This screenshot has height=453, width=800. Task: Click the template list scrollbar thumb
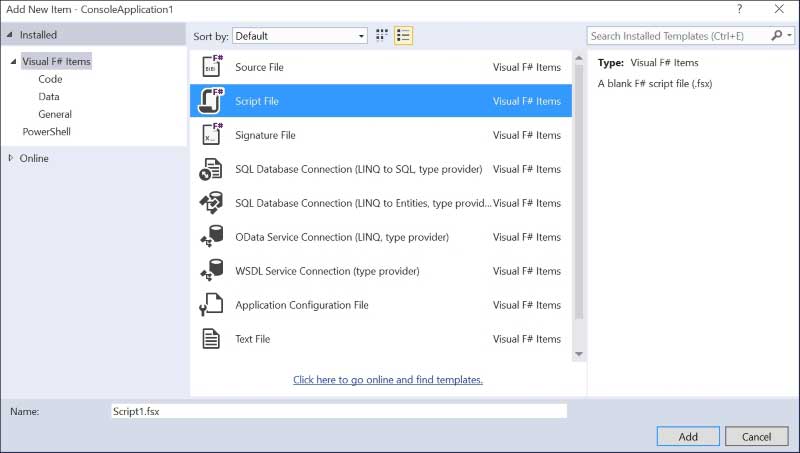[x=579, y=191]
